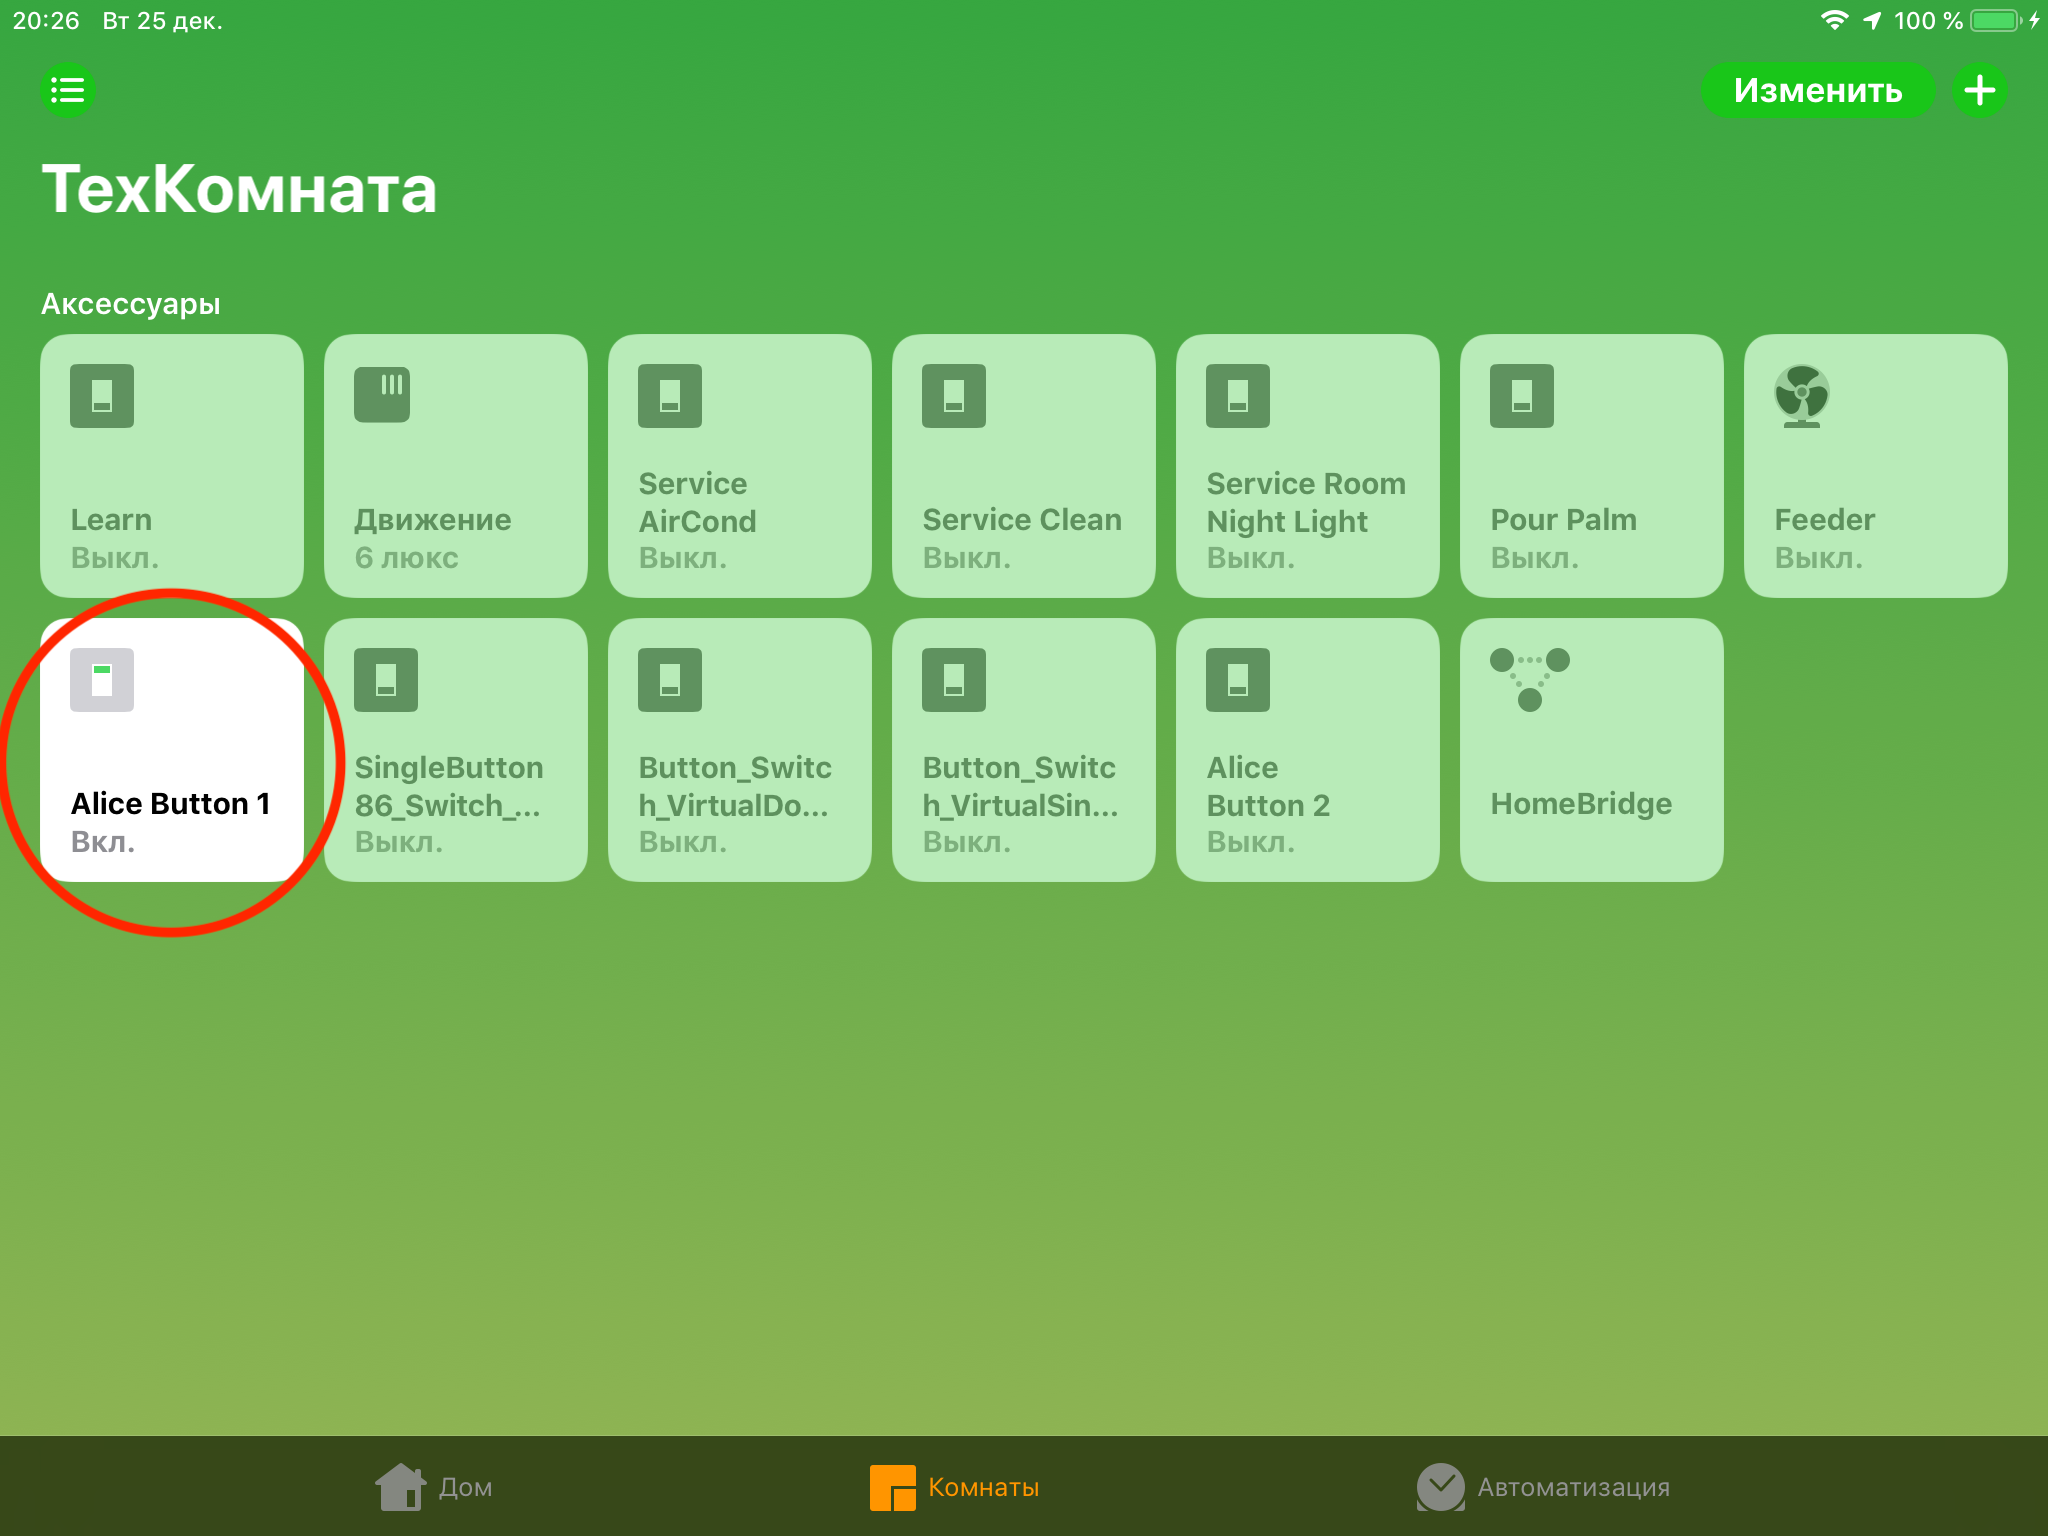The width and height of the screenshot is (2048, 1536).
Task: Toggle the Alice Button 2 tile
Action: click(1308, 750)
